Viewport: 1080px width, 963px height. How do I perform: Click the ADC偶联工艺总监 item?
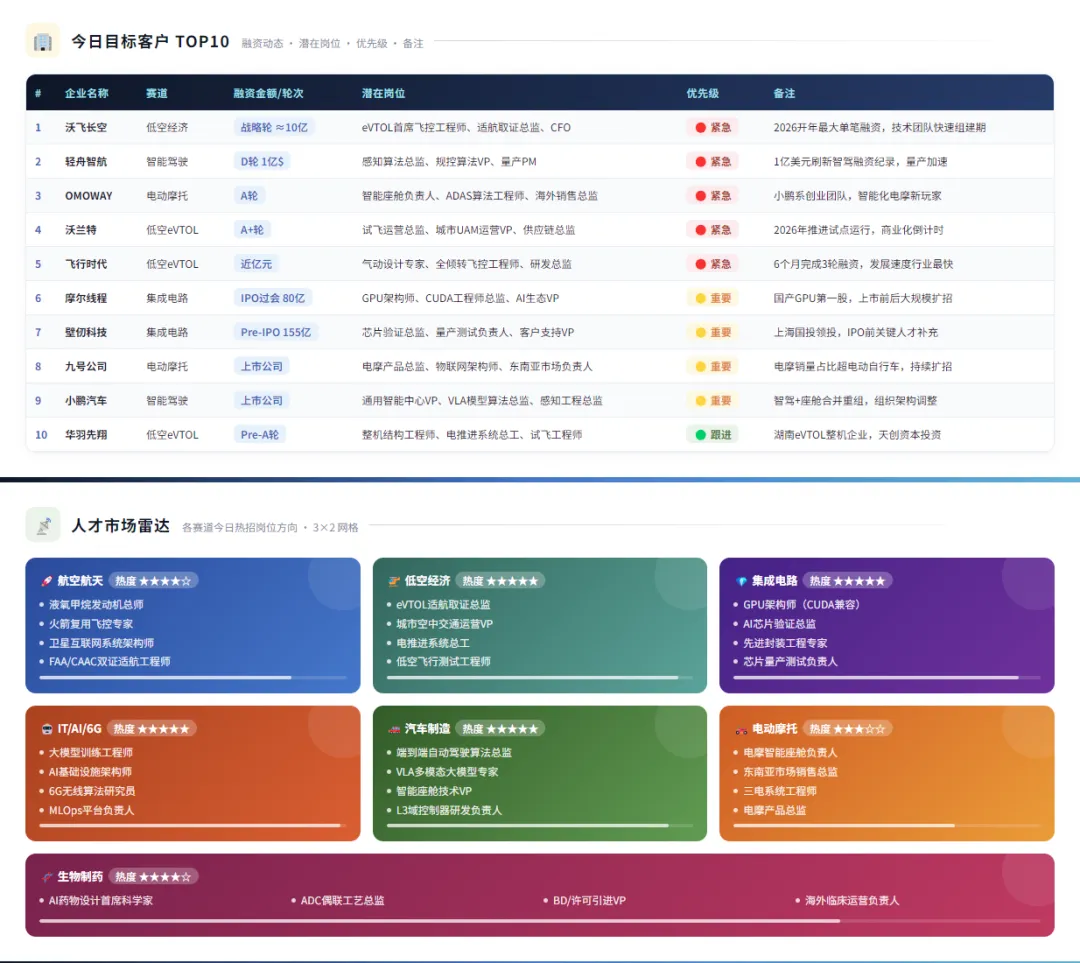click(342, 901)
